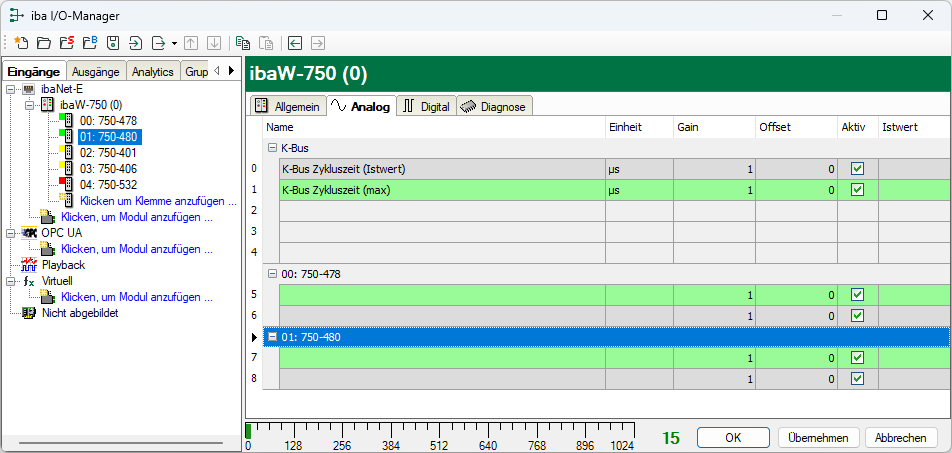Select terminal 03: 750-406 in tree

point(109,169)
